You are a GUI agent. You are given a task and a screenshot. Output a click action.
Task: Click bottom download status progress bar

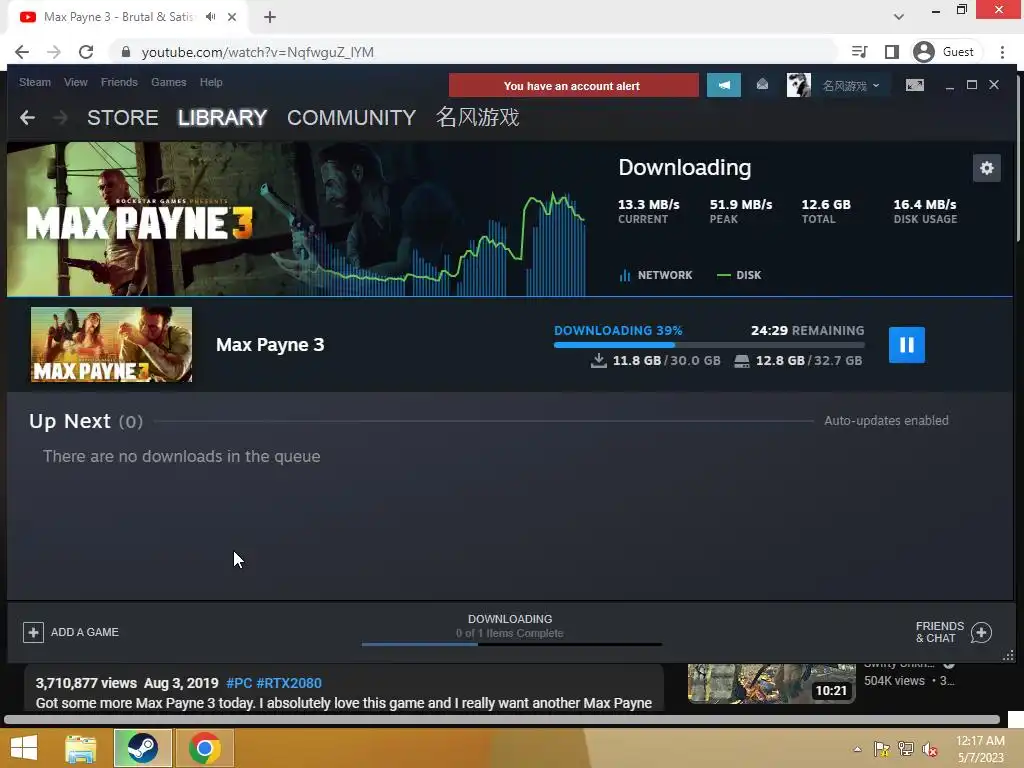tap(512, 645)
